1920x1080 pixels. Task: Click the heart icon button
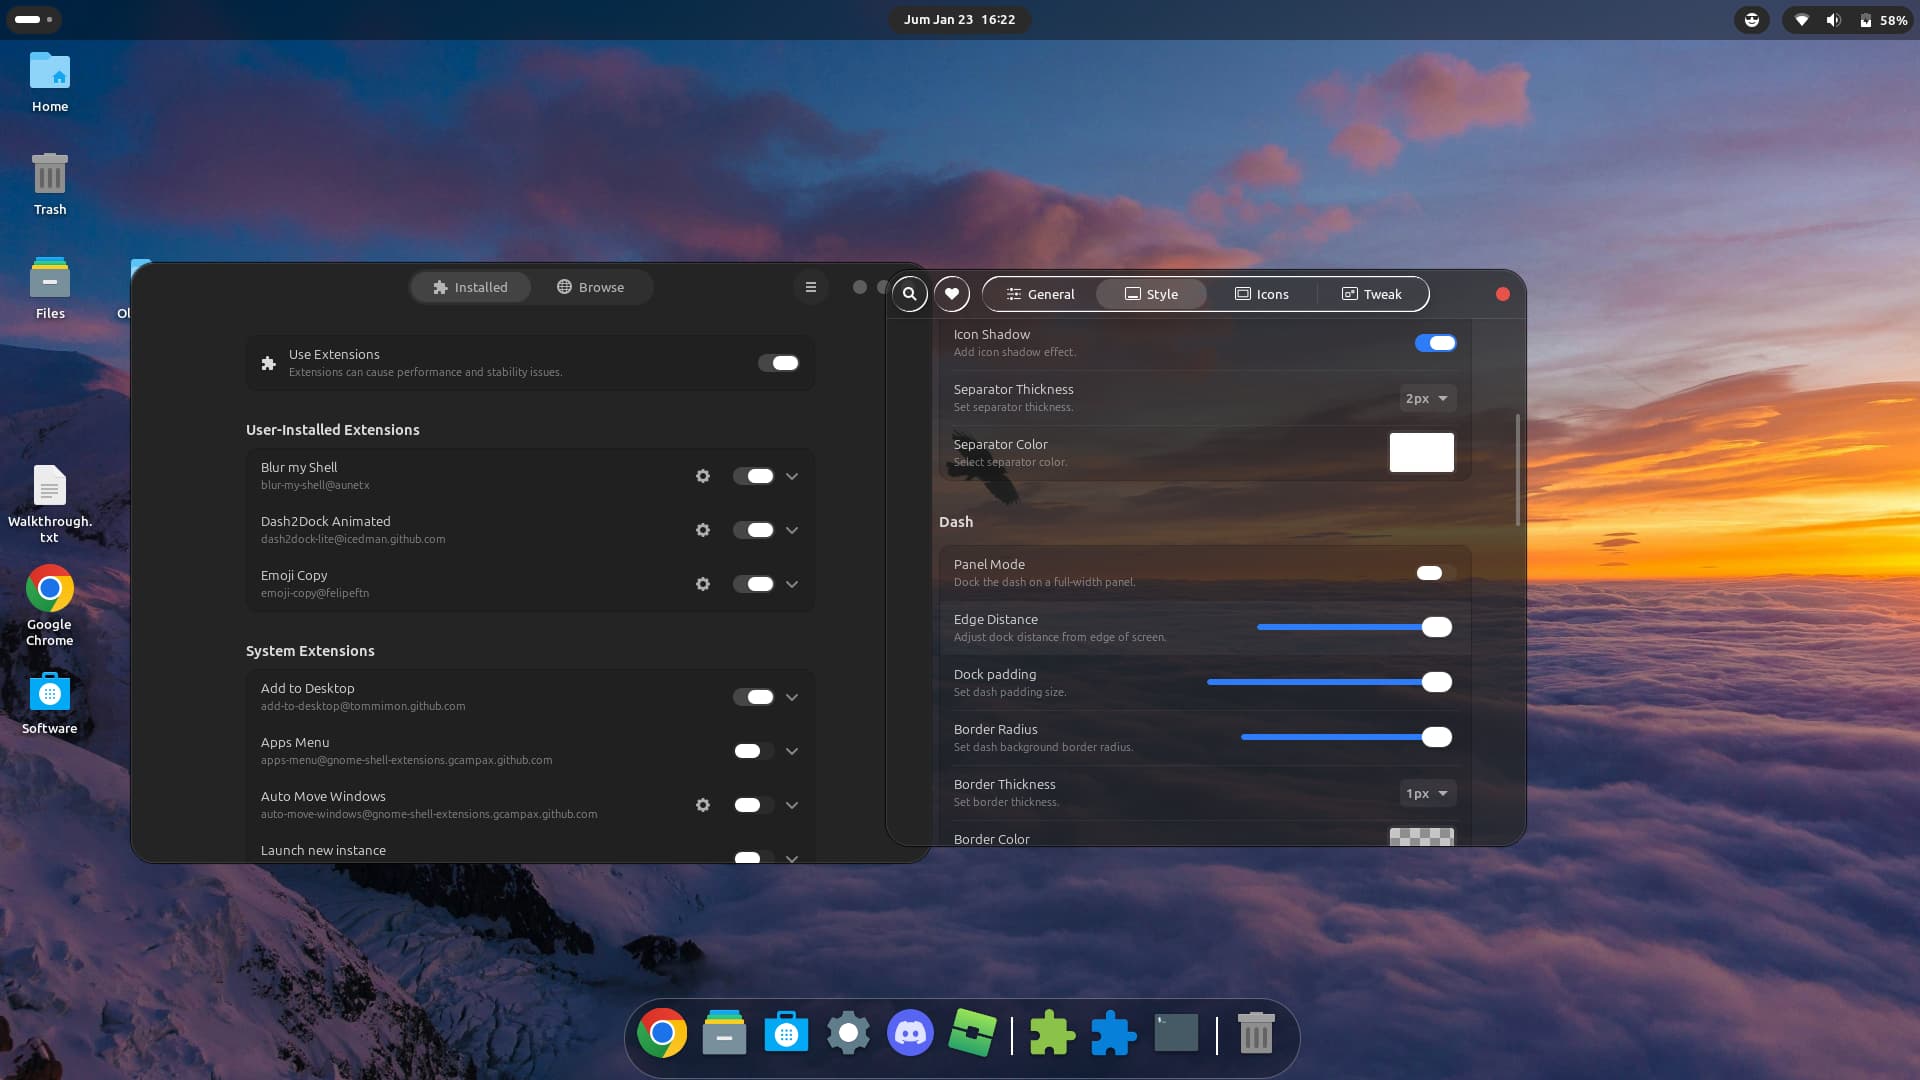click(952, 294)
